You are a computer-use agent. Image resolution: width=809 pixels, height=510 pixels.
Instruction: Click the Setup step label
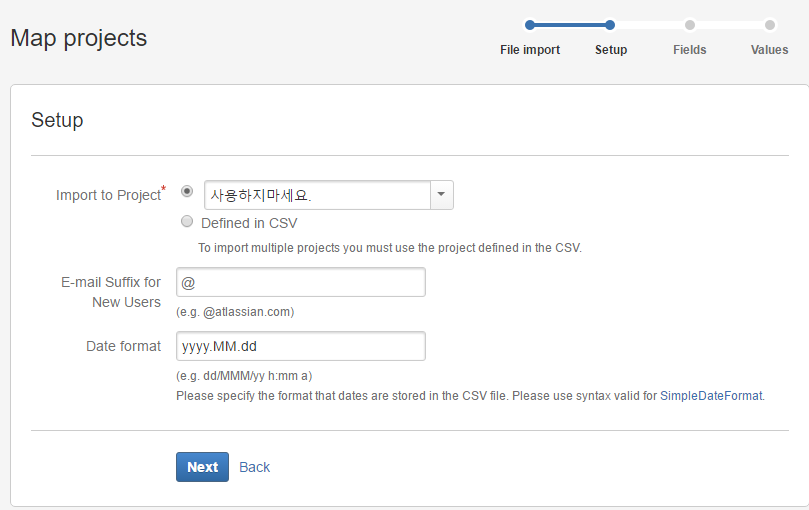611,50
